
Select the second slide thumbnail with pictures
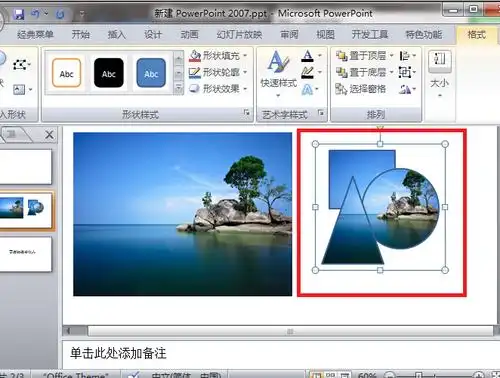click(26, 210)
